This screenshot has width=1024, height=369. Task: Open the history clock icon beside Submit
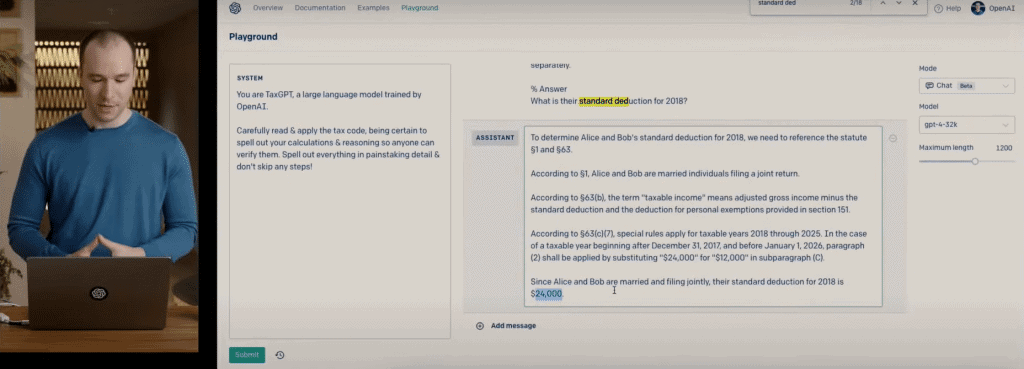(280, 355)
